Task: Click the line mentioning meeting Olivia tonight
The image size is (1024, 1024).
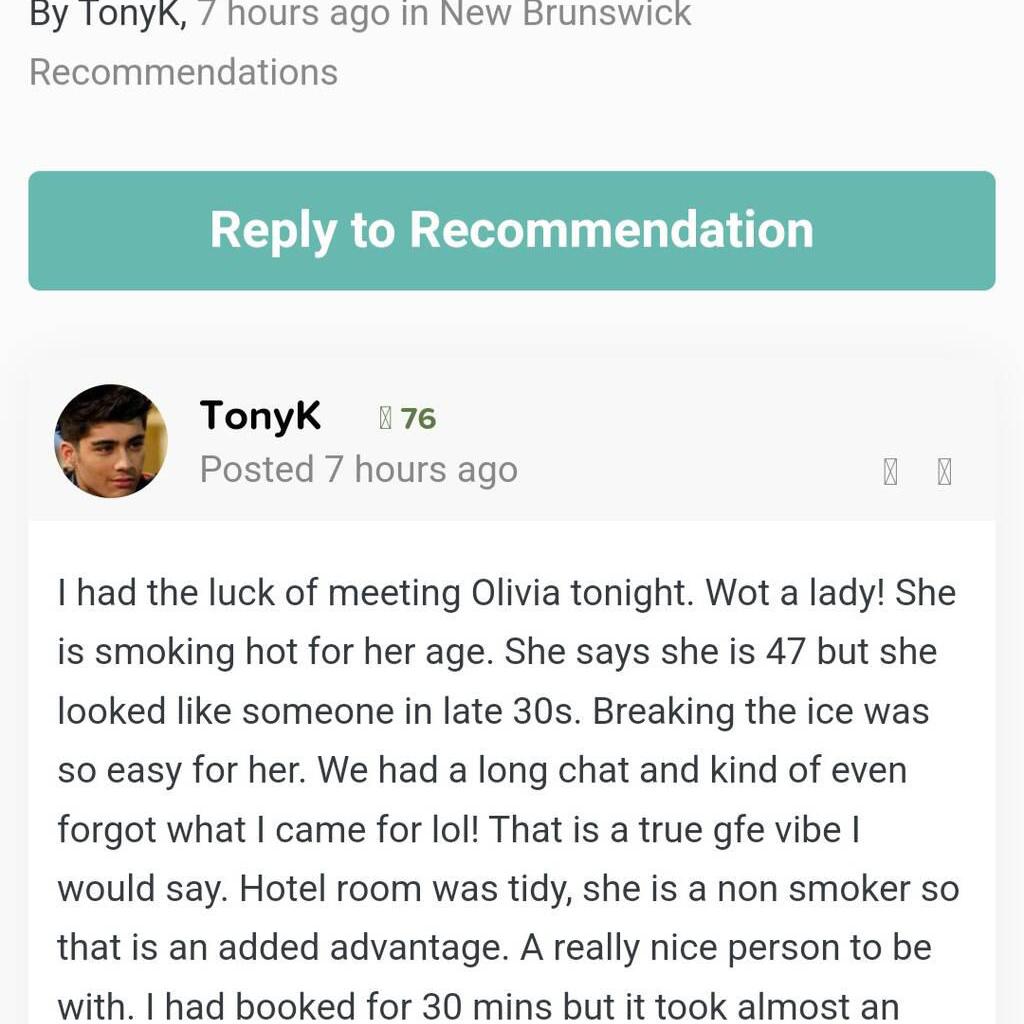Action: (x=506, y=593)
